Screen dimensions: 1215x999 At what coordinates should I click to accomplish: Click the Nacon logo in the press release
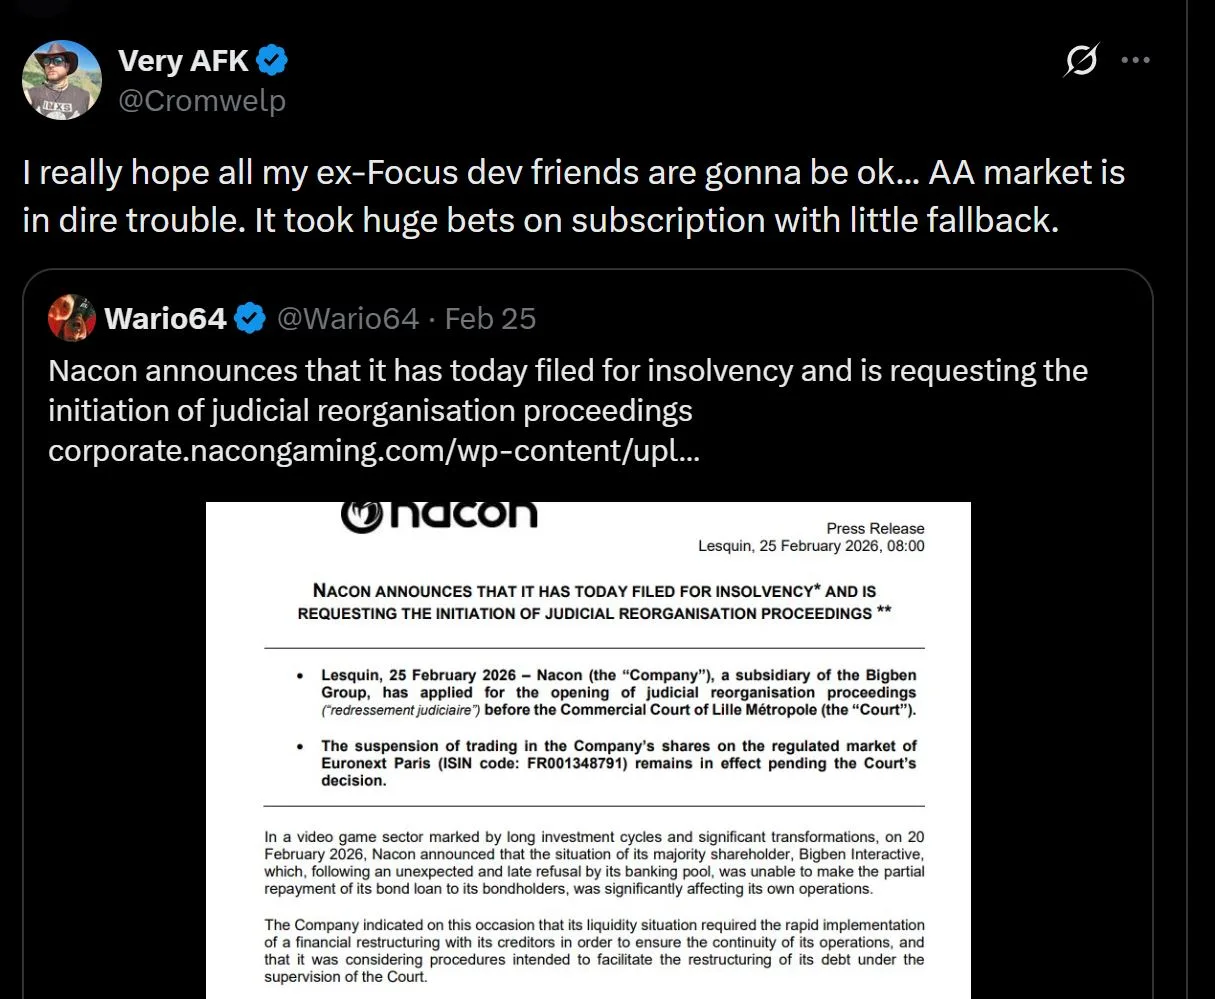(439, 514)
